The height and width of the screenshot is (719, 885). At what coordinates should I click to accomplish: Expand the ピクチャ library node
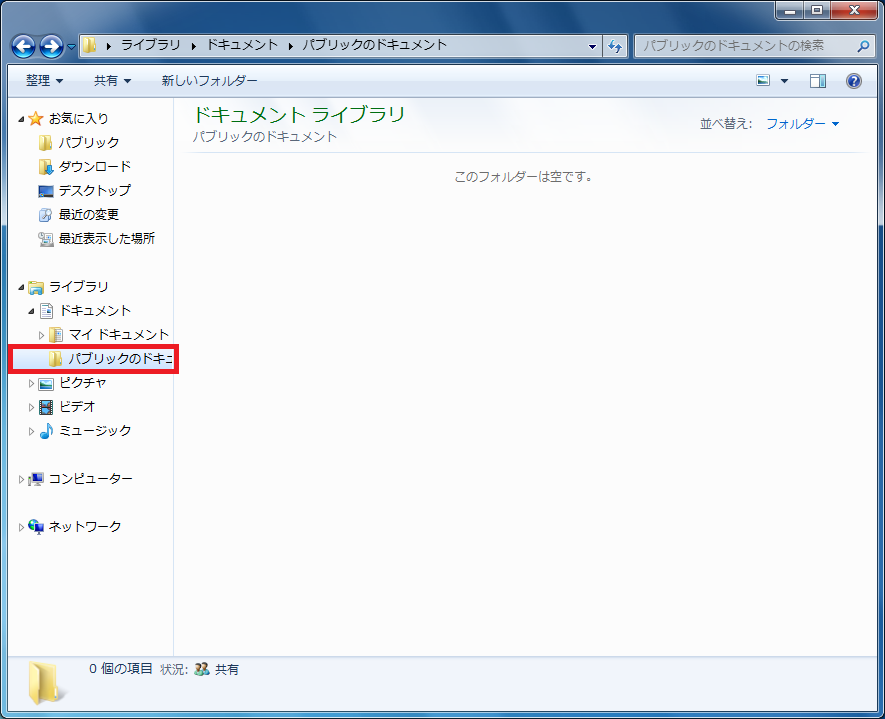(x=32, y=383)
